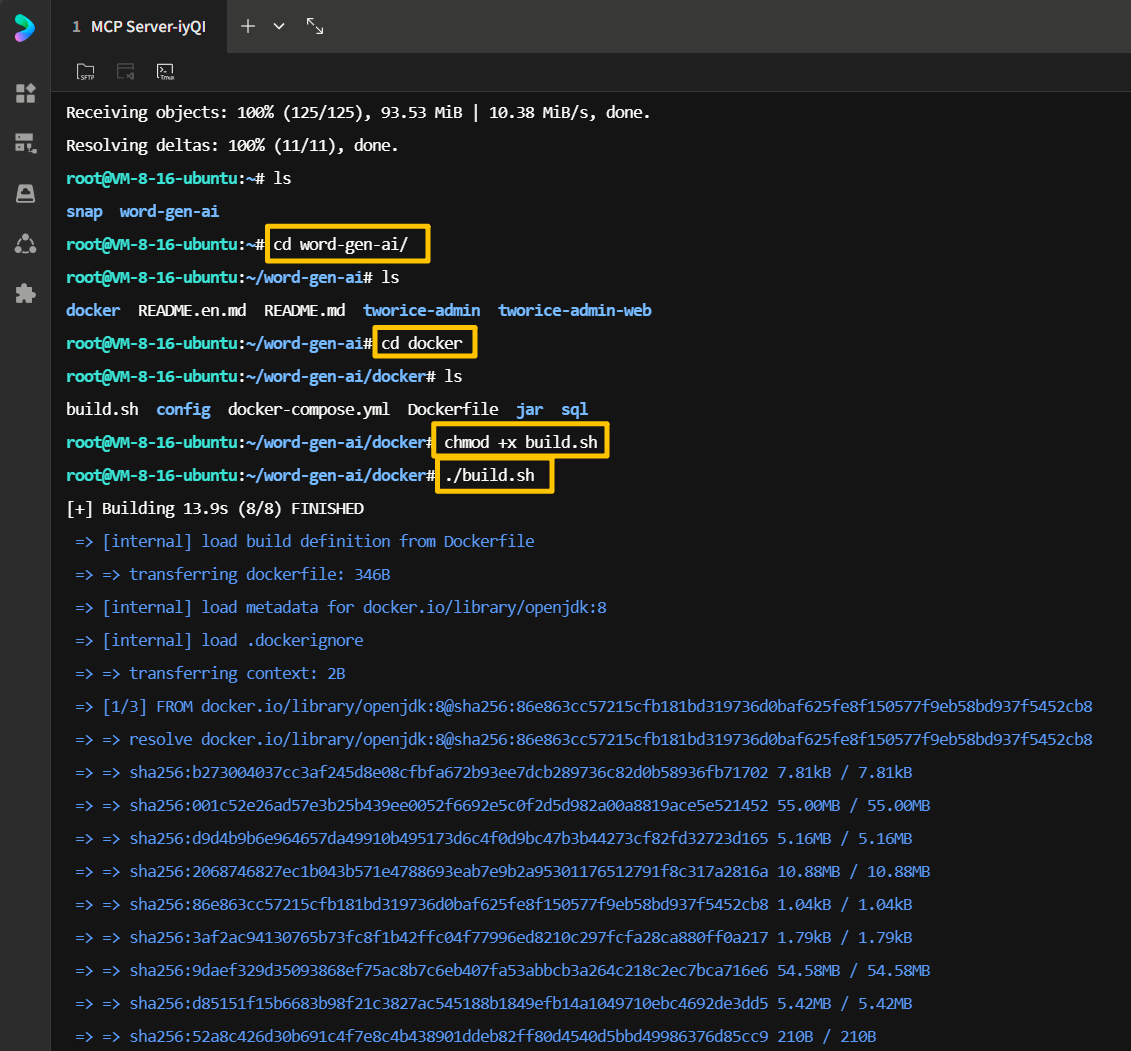Open the puzzle-piece plugins icon
The height and width of the screenshot is (1051, 1131).
click(x=25, y=294)
